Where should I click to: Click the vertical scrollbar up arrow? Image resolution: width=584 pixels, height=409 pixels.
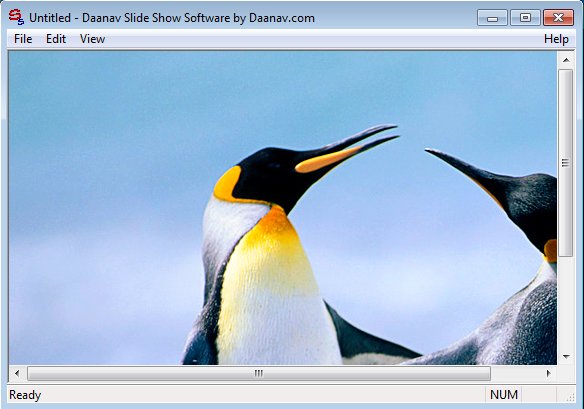pyautogui.click(x=566, y=60)
